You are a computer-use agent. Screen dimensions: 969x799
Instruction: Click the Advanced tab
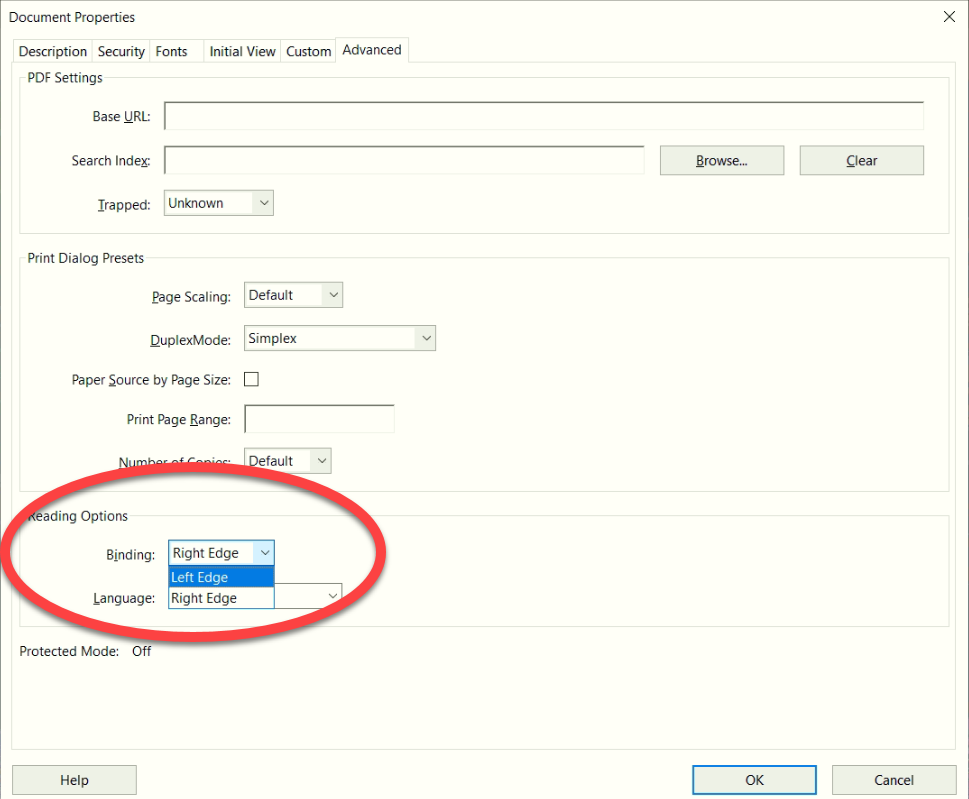click(x=372, y=50)
